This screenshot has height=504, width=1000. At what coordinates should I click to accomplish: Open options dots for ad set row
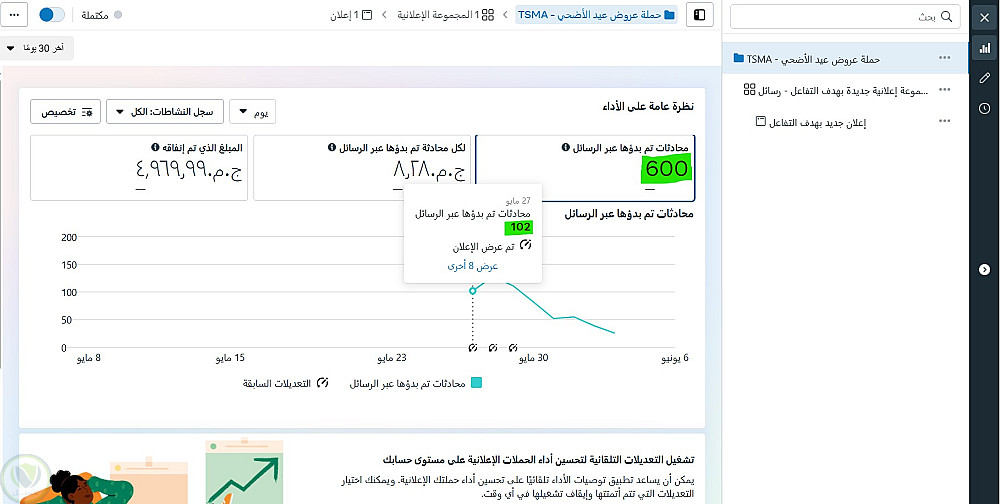tap(945, 90)
